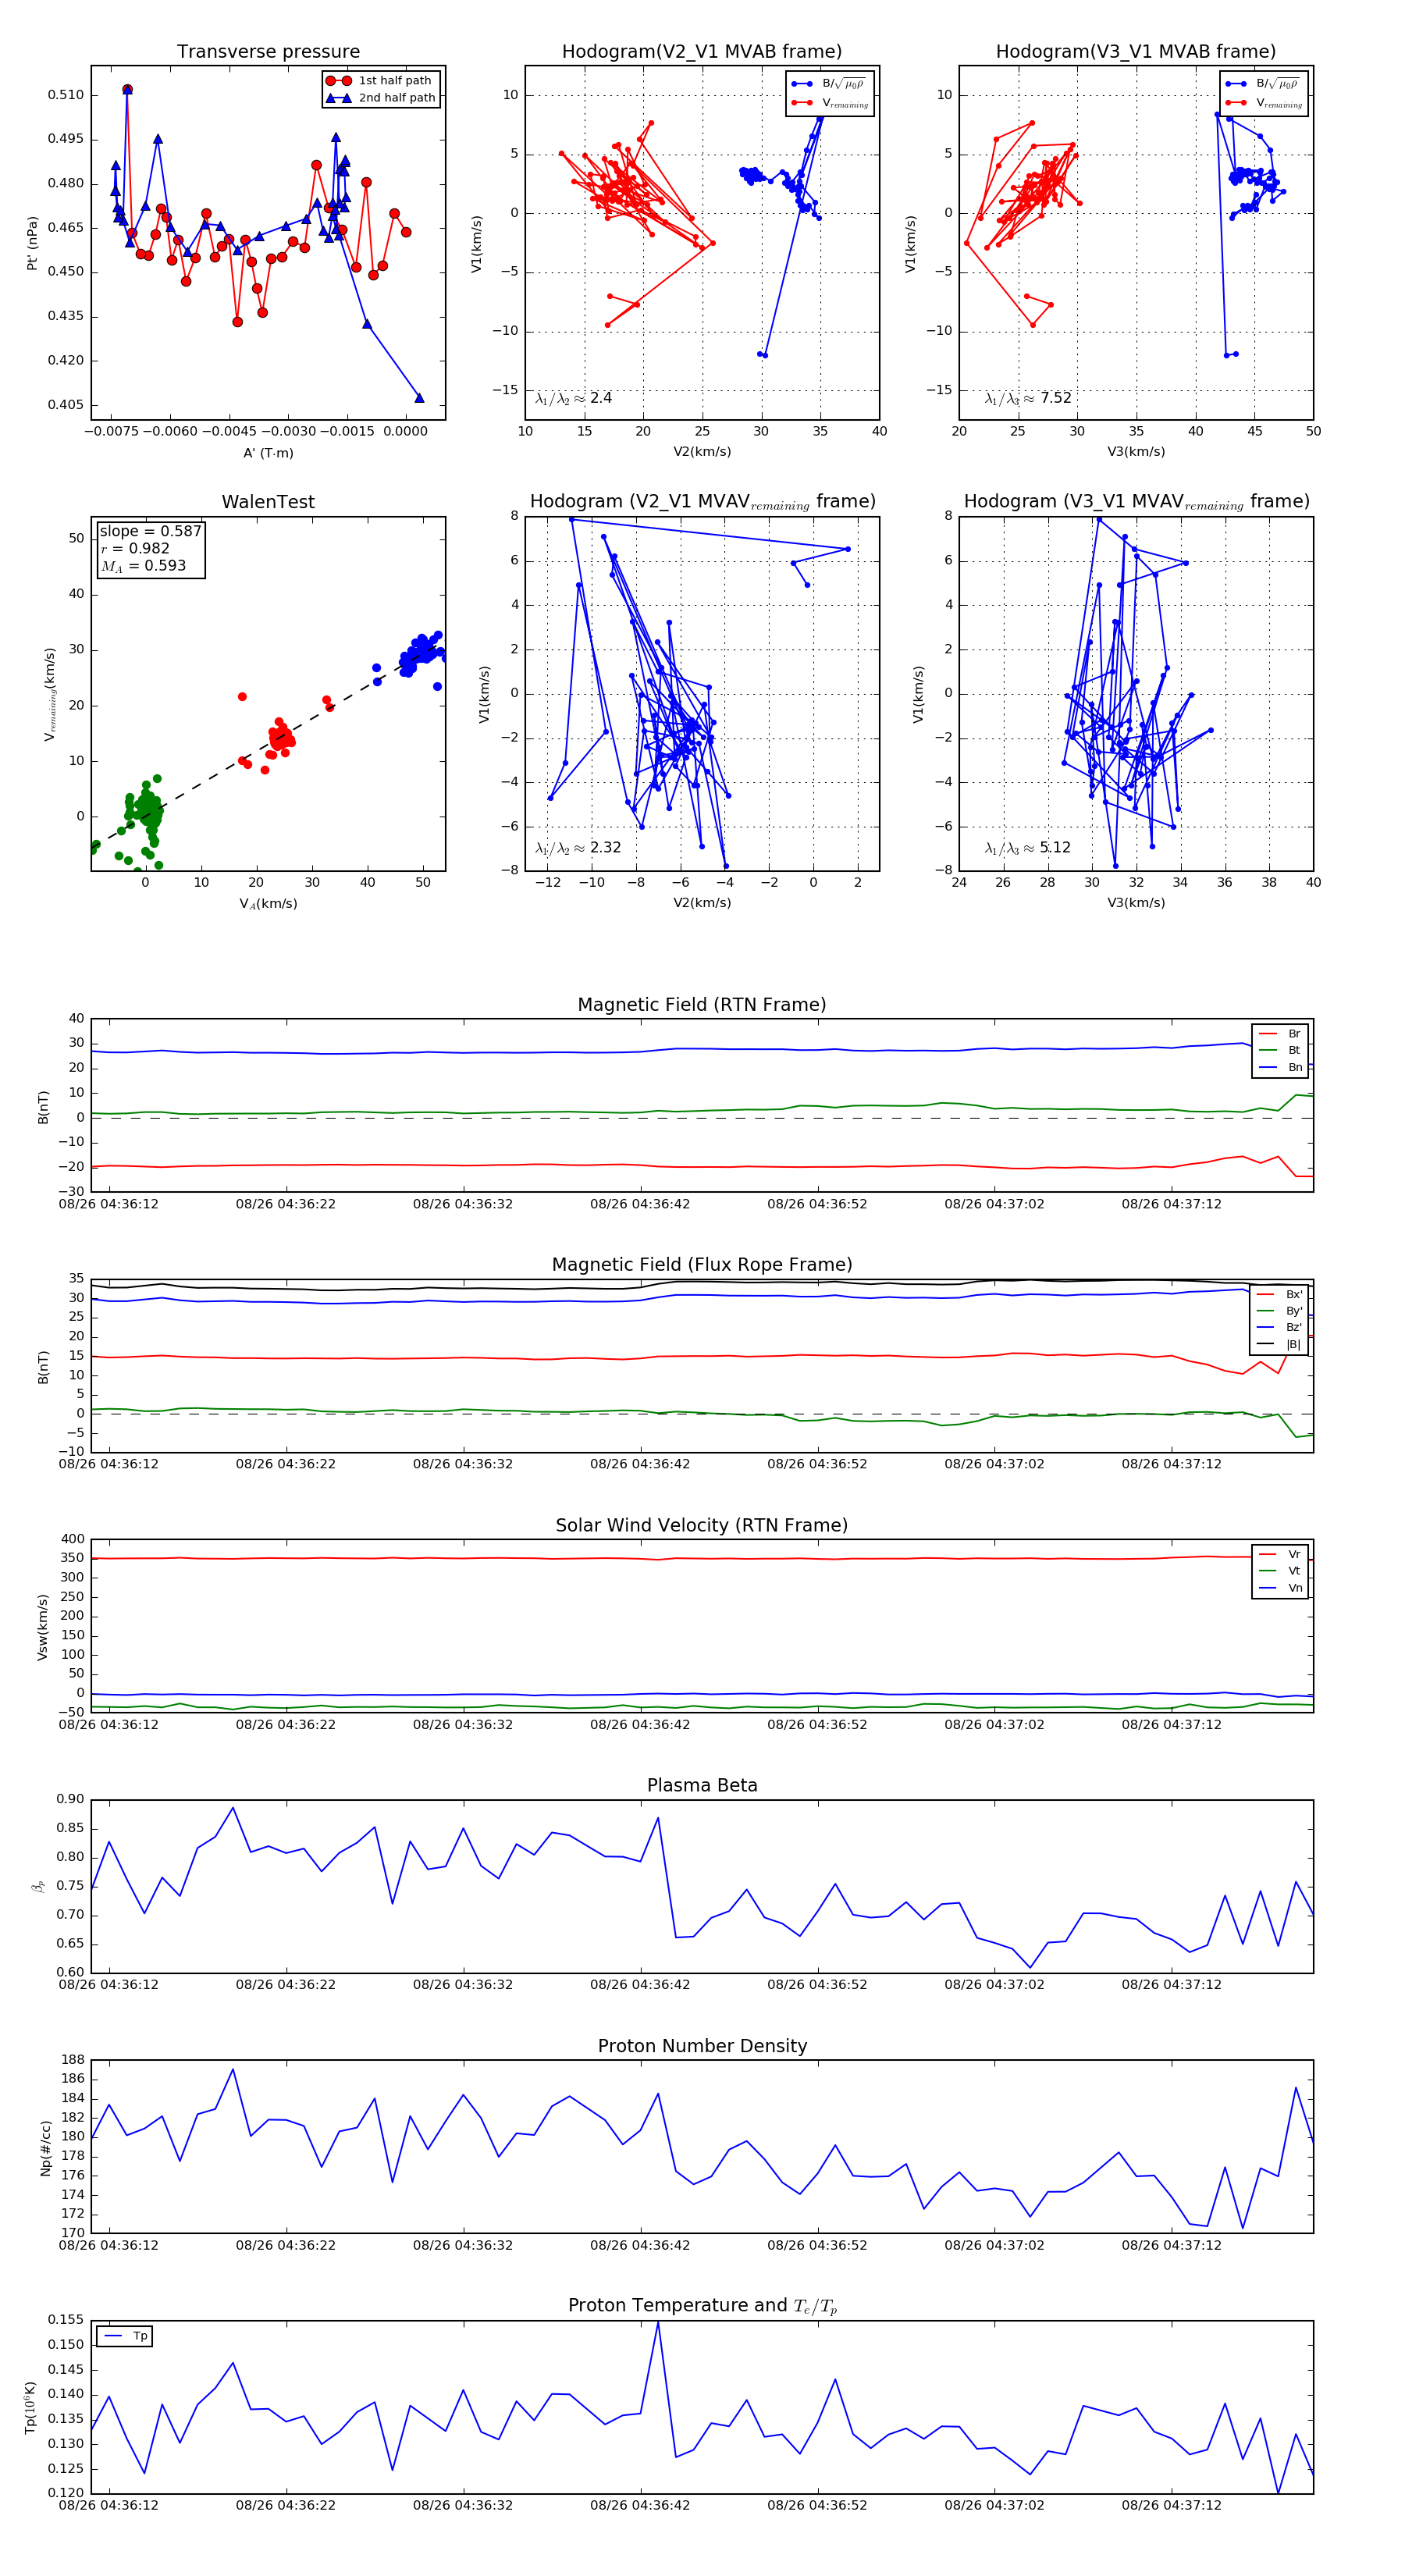Click the "slope = 0.587" annotation
Screen dimensions: 1405x2576
click(150, 531)
